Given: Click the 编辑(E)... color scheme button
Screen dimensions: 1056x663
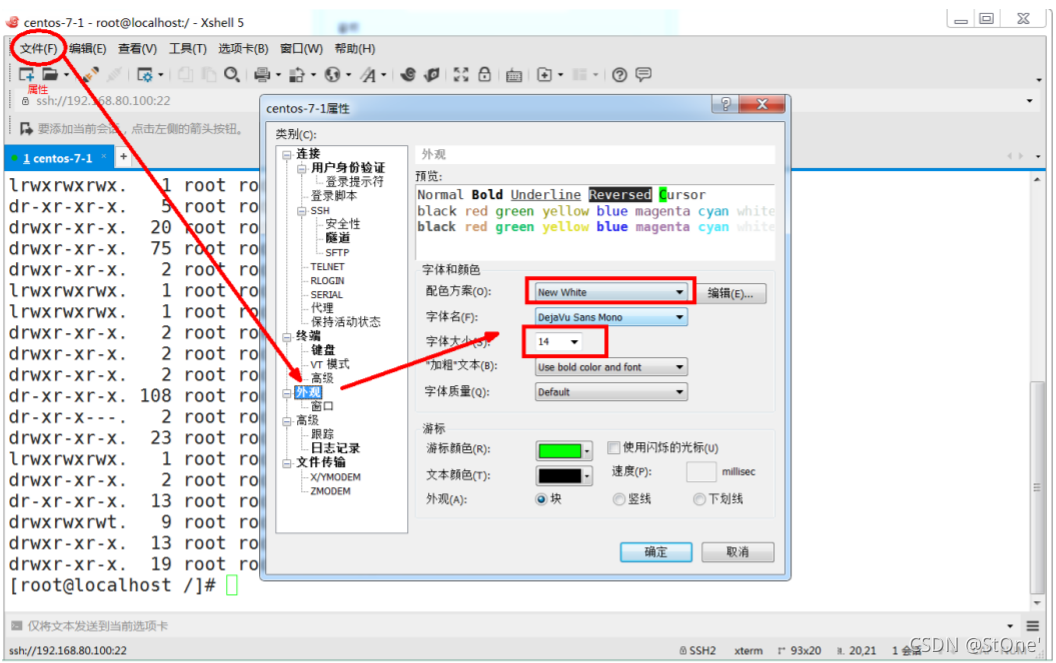Looking at the screenshot, I should [x=731, y=293].
